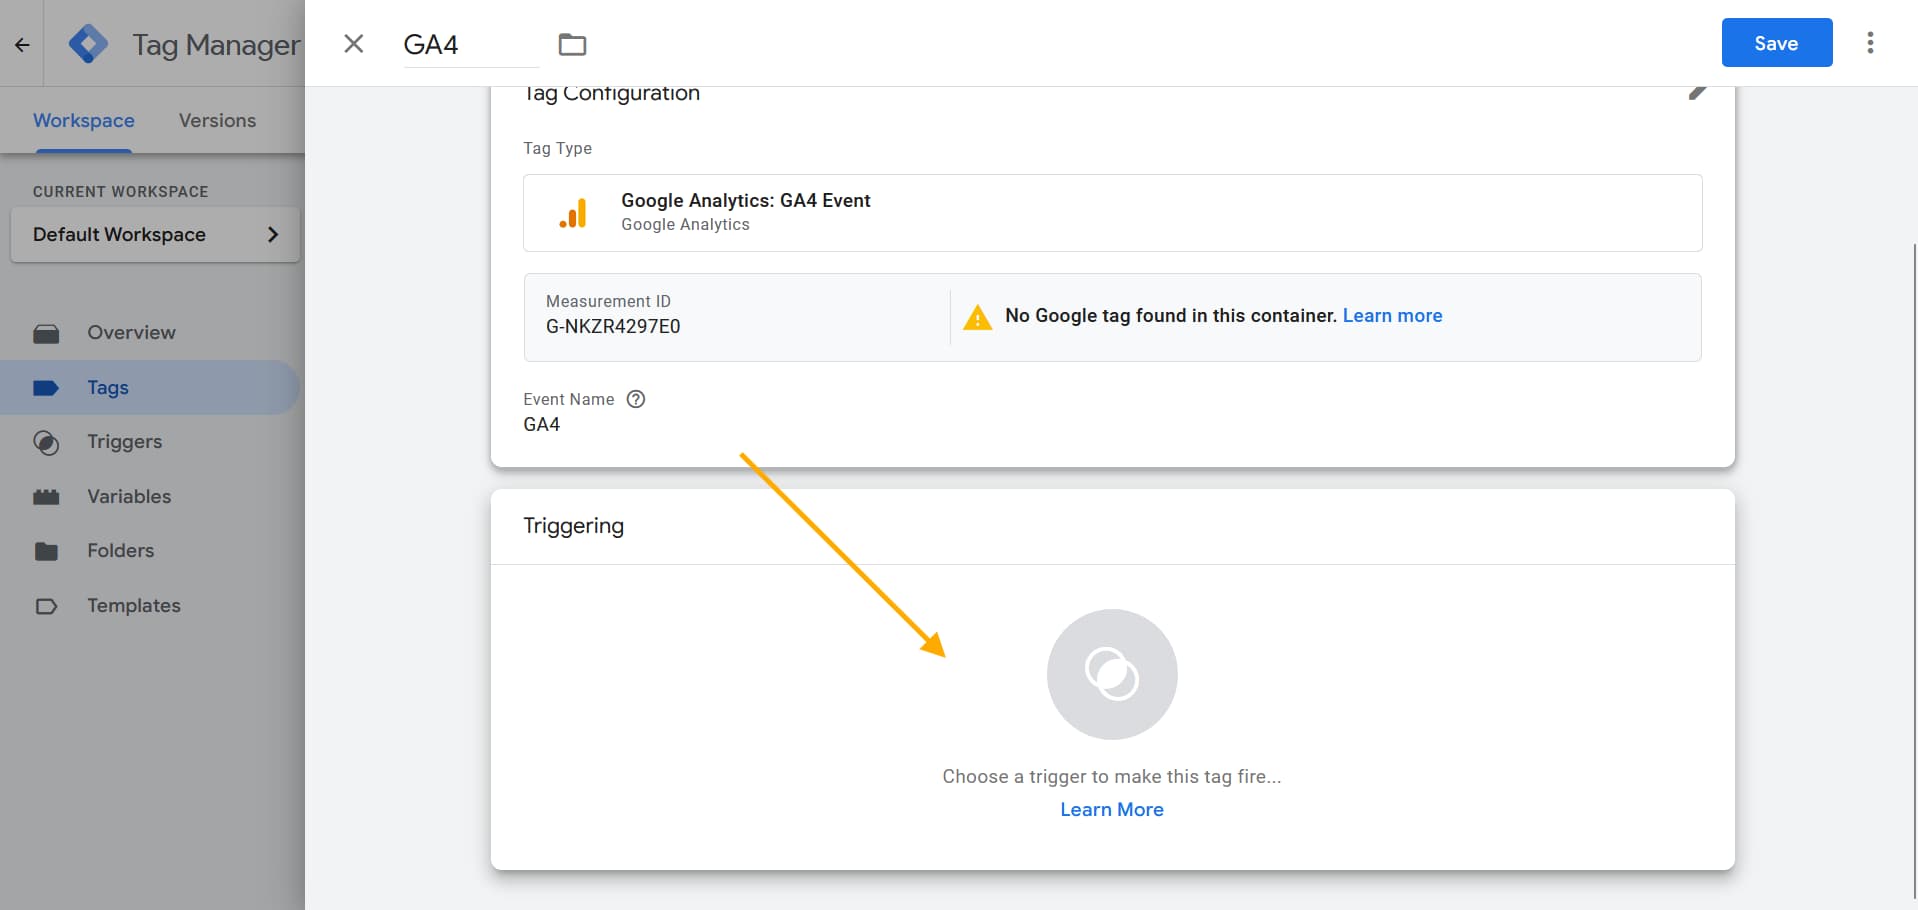Image resolution: width=1918 pixels, height=910 pixels.
Task: Switch to the Versions tab
Action: pyautogui.click(x=217, y=120)
